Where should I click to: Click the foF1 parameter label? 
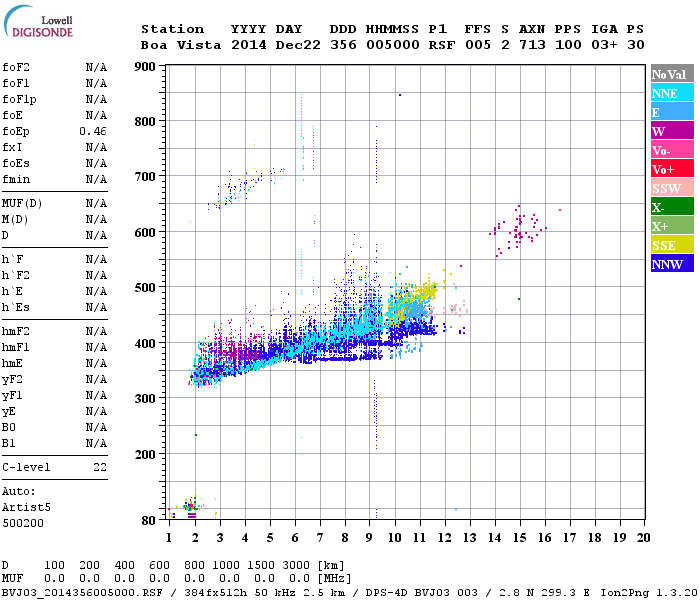coord(16,83)
